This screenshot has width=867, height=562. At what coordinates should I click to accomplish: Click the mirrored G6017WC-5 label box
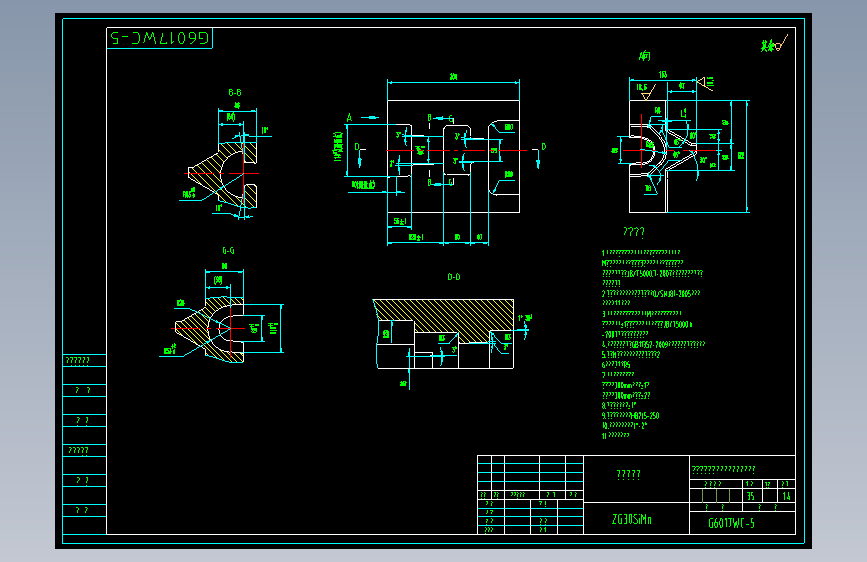pos(159,38)
